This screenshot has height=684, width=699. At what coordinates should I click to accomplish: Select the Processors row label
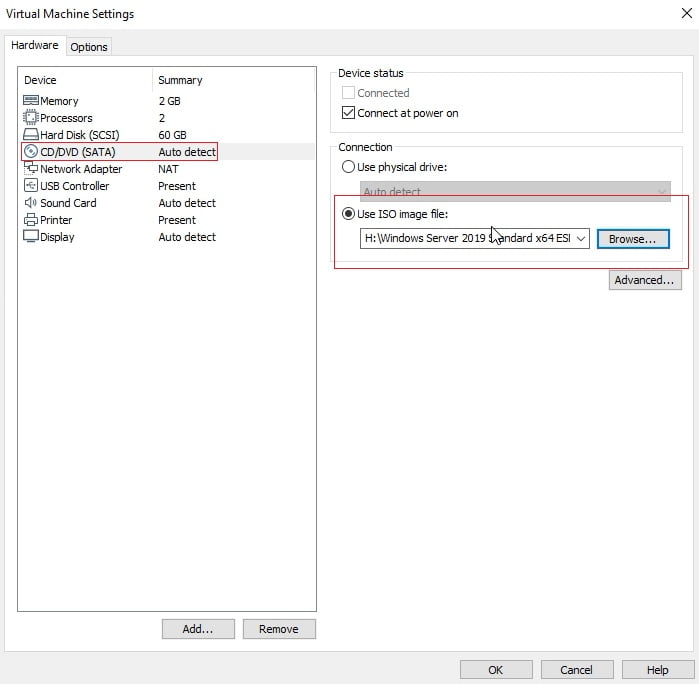pyautogui.click(x=66, y=118)
